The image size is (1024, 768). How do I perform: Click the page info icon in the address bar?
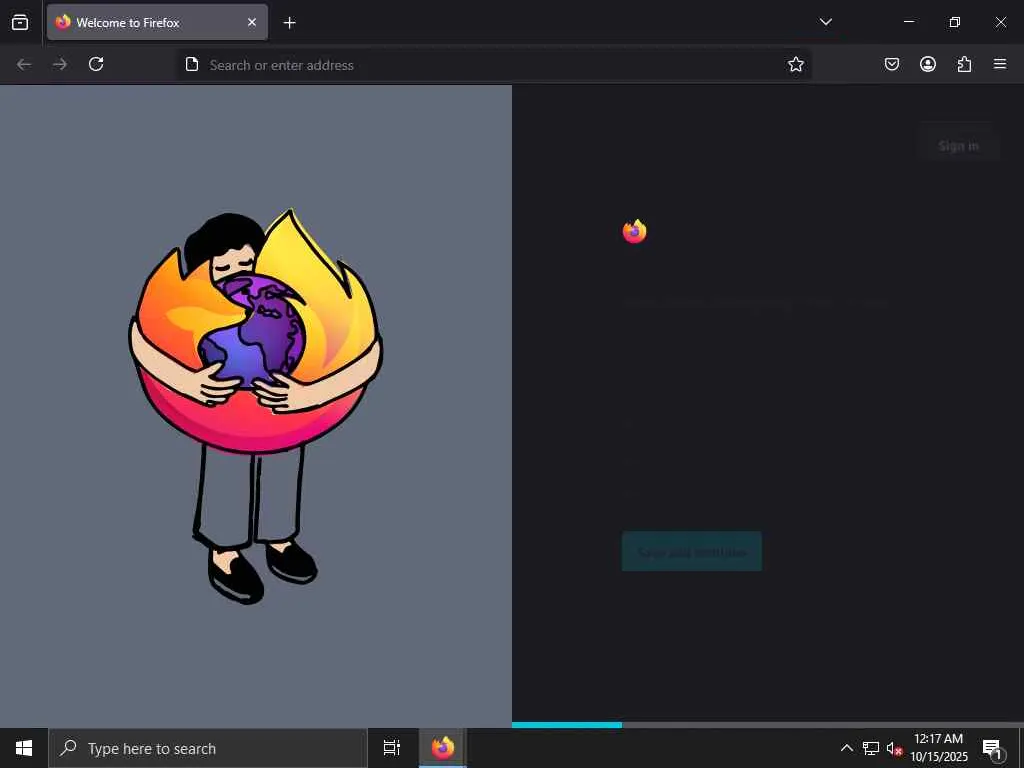pos(192,64)
